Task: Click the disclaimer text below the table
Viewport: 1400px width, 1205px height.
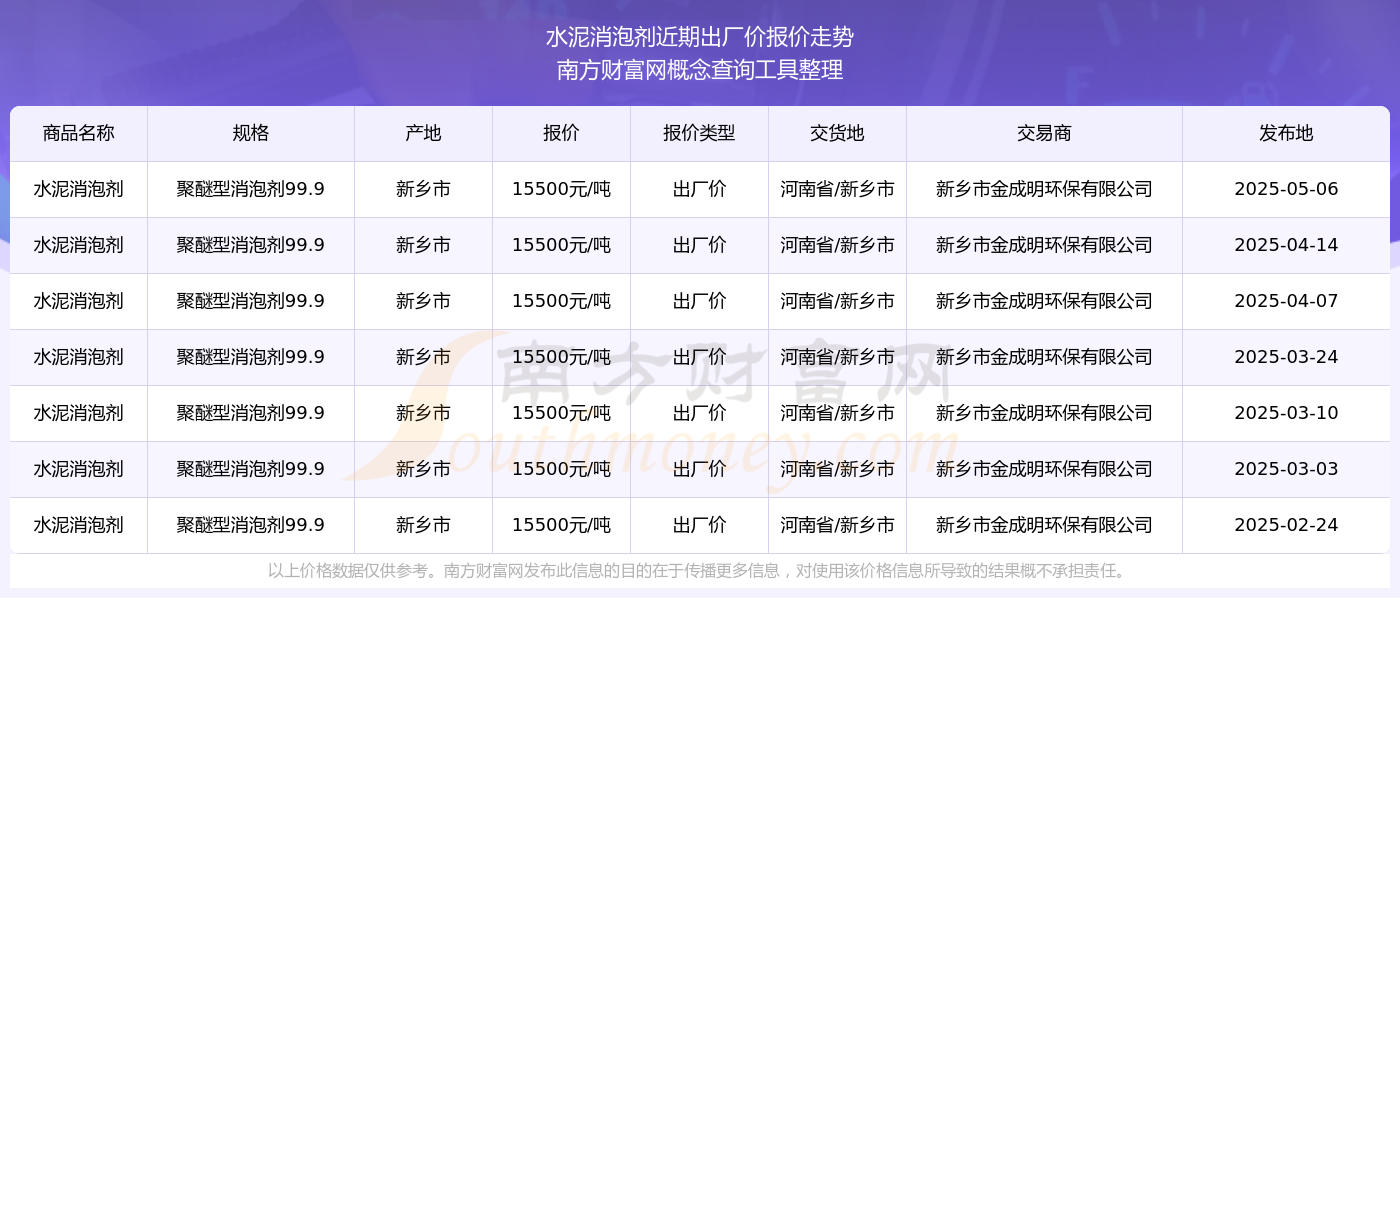Action: pyautogui.click(x=700, y=571)
